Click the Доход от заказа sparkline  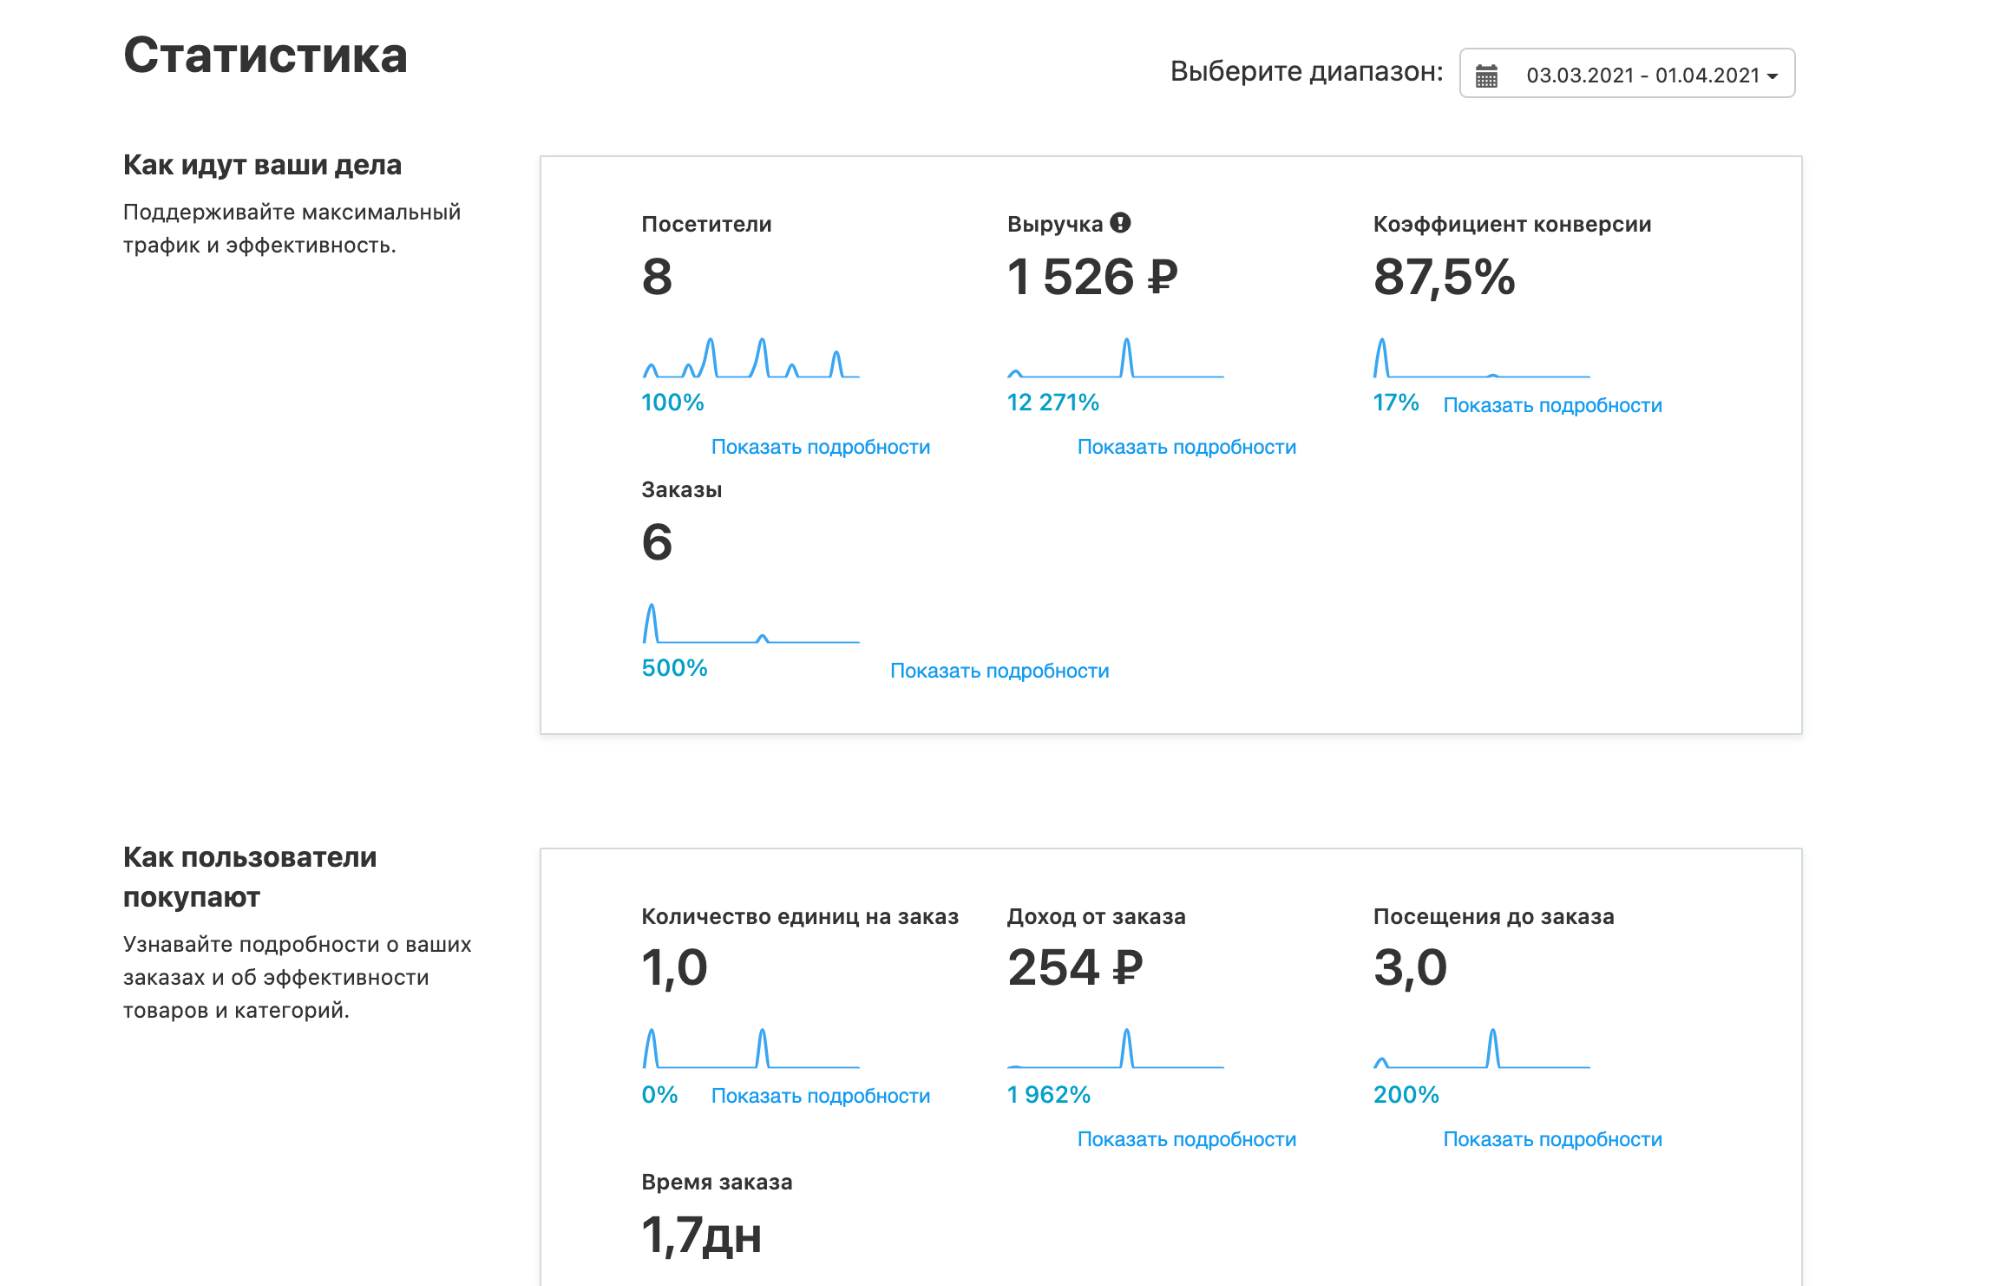[x=1116, y=1048]
